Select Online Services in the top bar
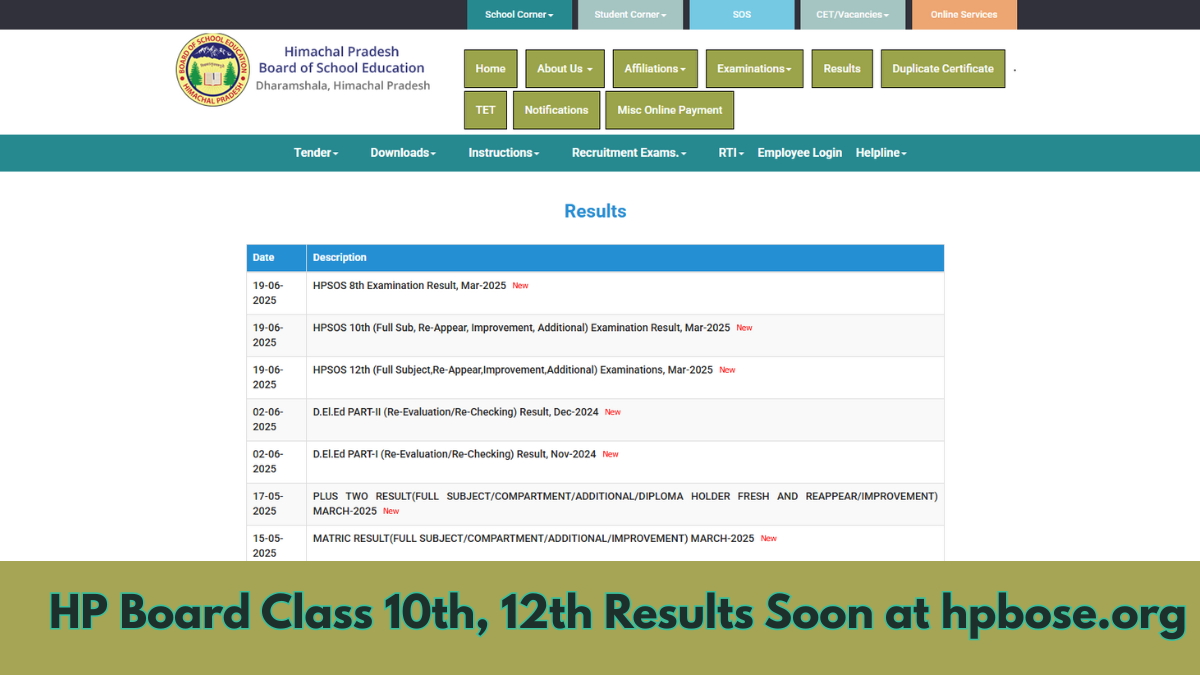Viewport: 1200px width, 675px height. click(964, 15)
